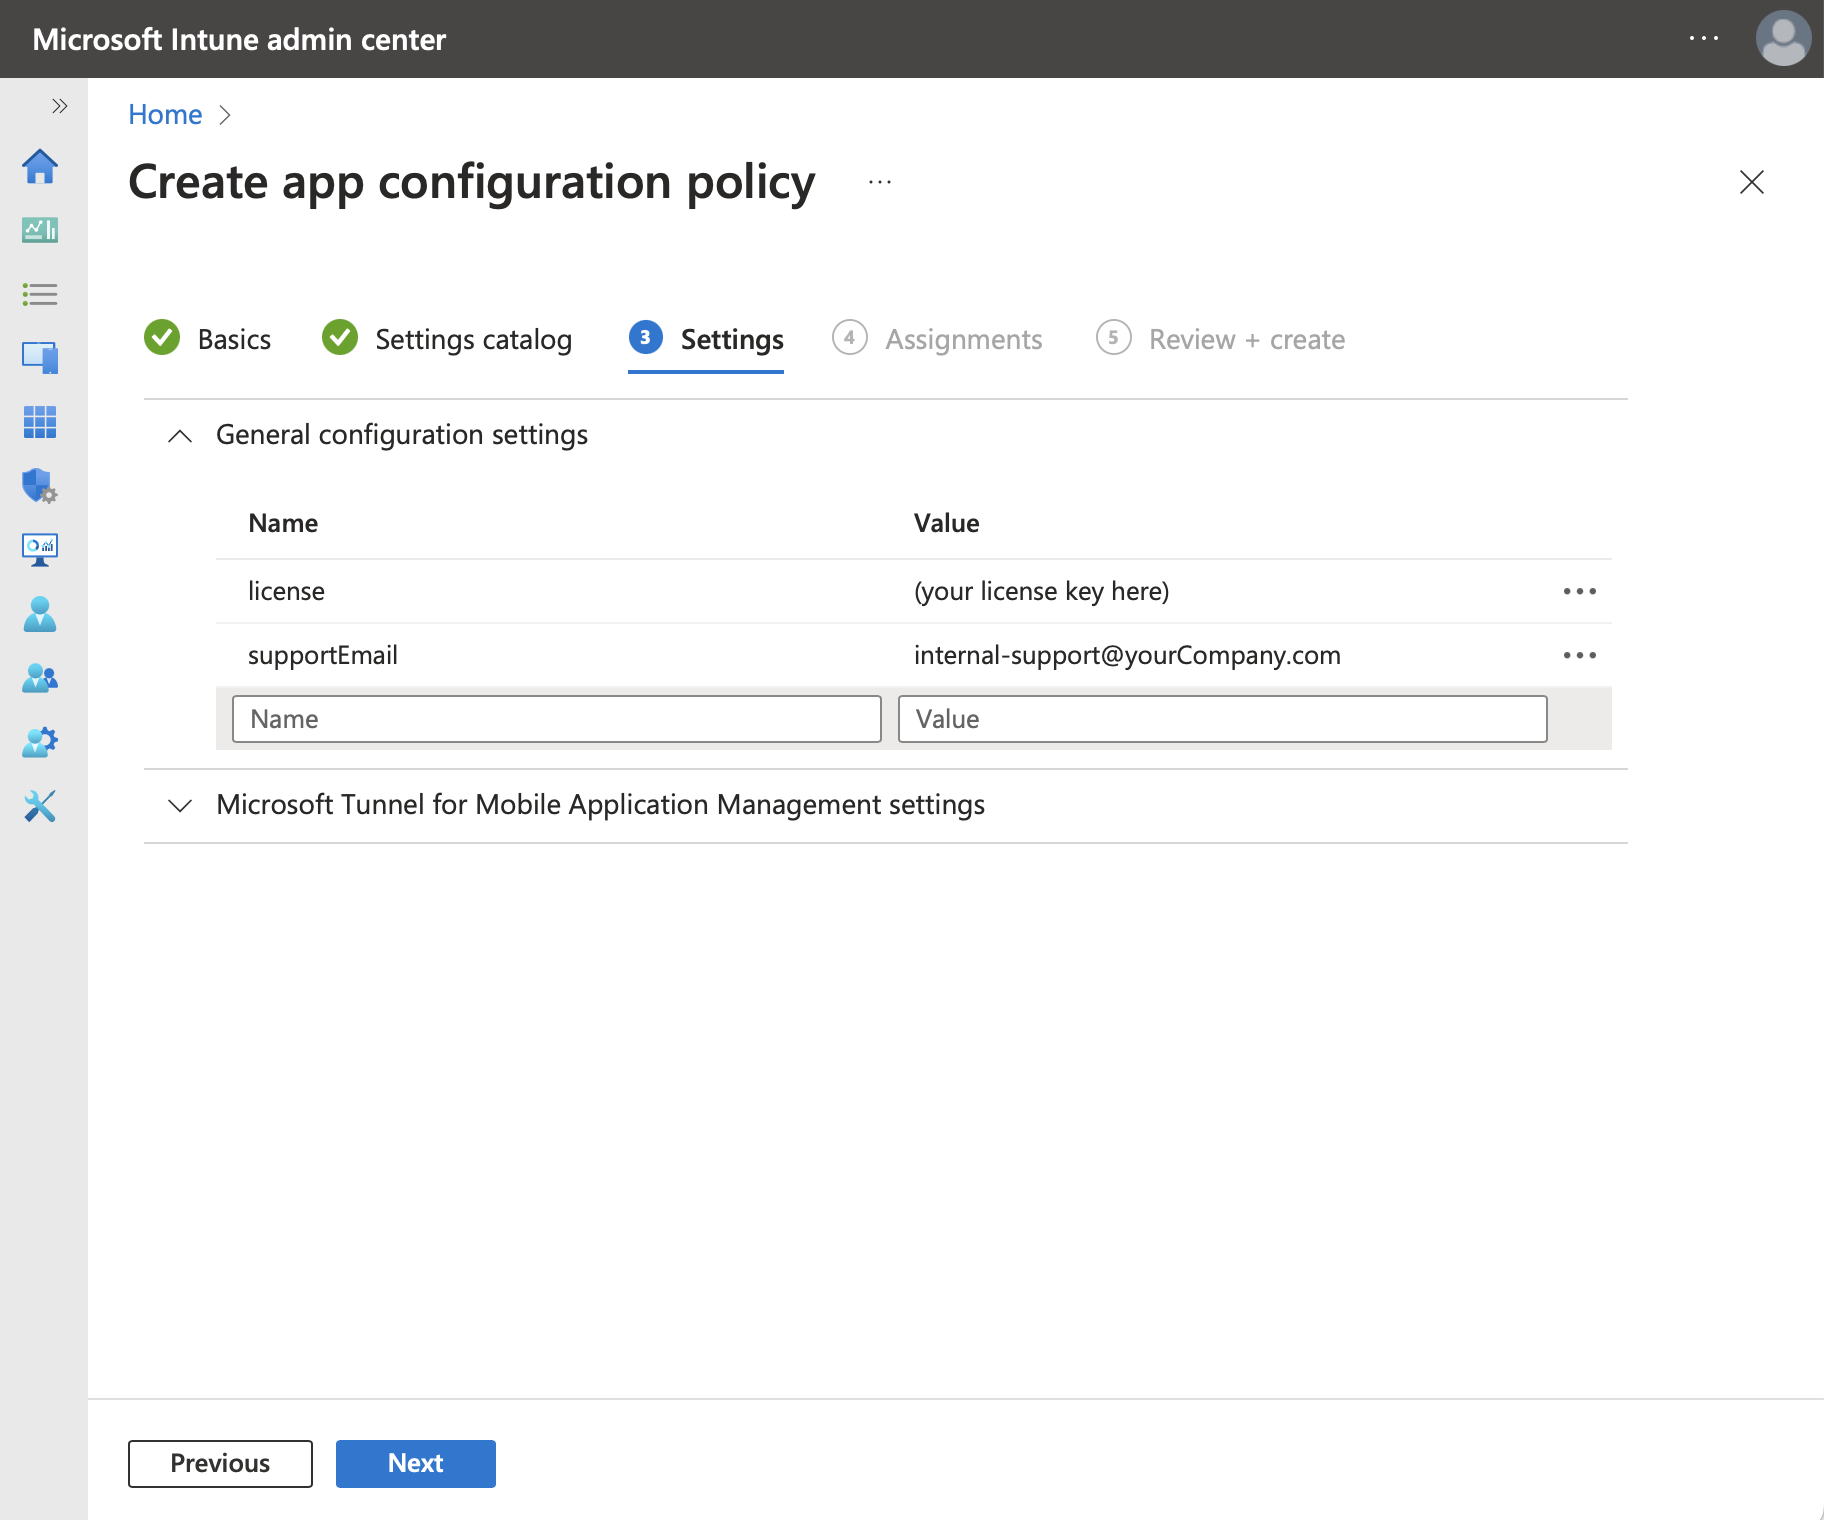Open Home icon in sidebar
The height and width of the screenshot is (1520, 1824).
pos(40,166)
